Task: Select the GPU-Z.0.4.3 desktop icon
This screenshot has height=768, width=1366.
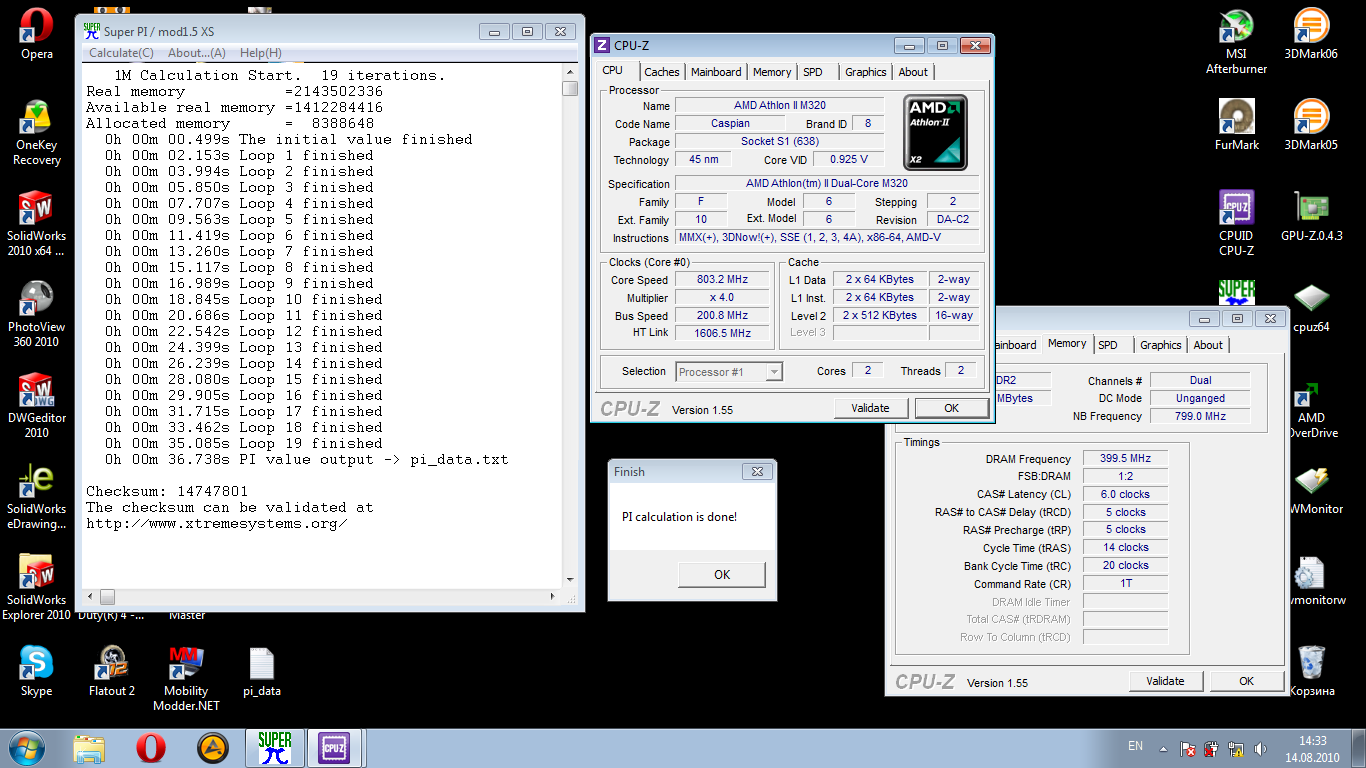Action: point(1311,216)
